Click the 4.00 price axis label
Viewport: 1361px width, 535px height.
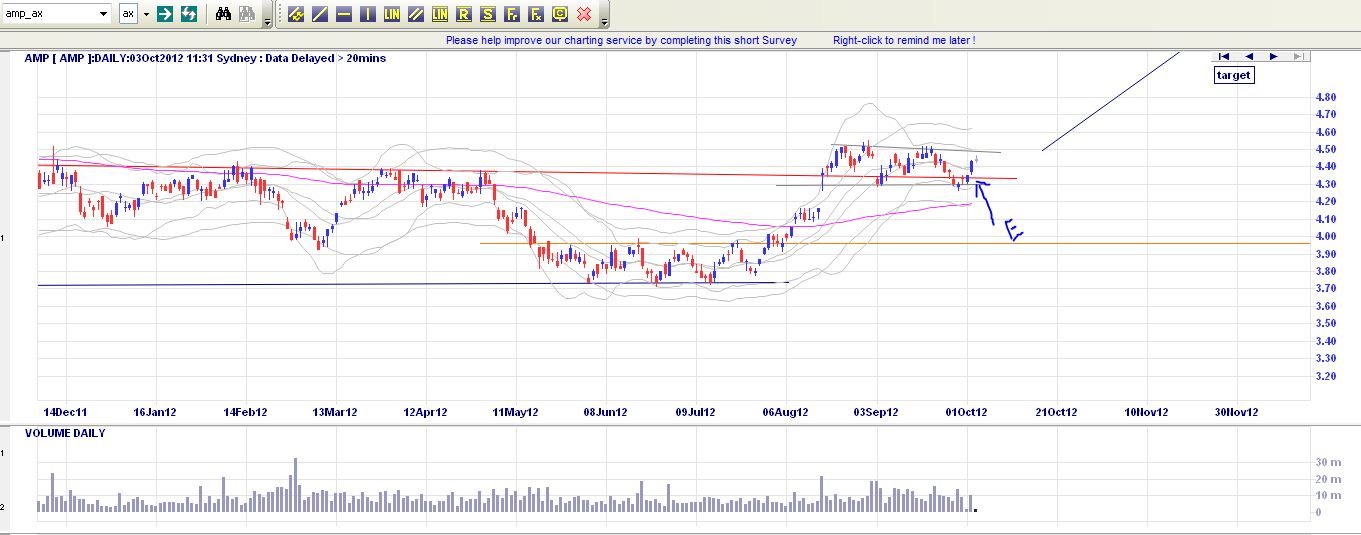coord(1326,236)
